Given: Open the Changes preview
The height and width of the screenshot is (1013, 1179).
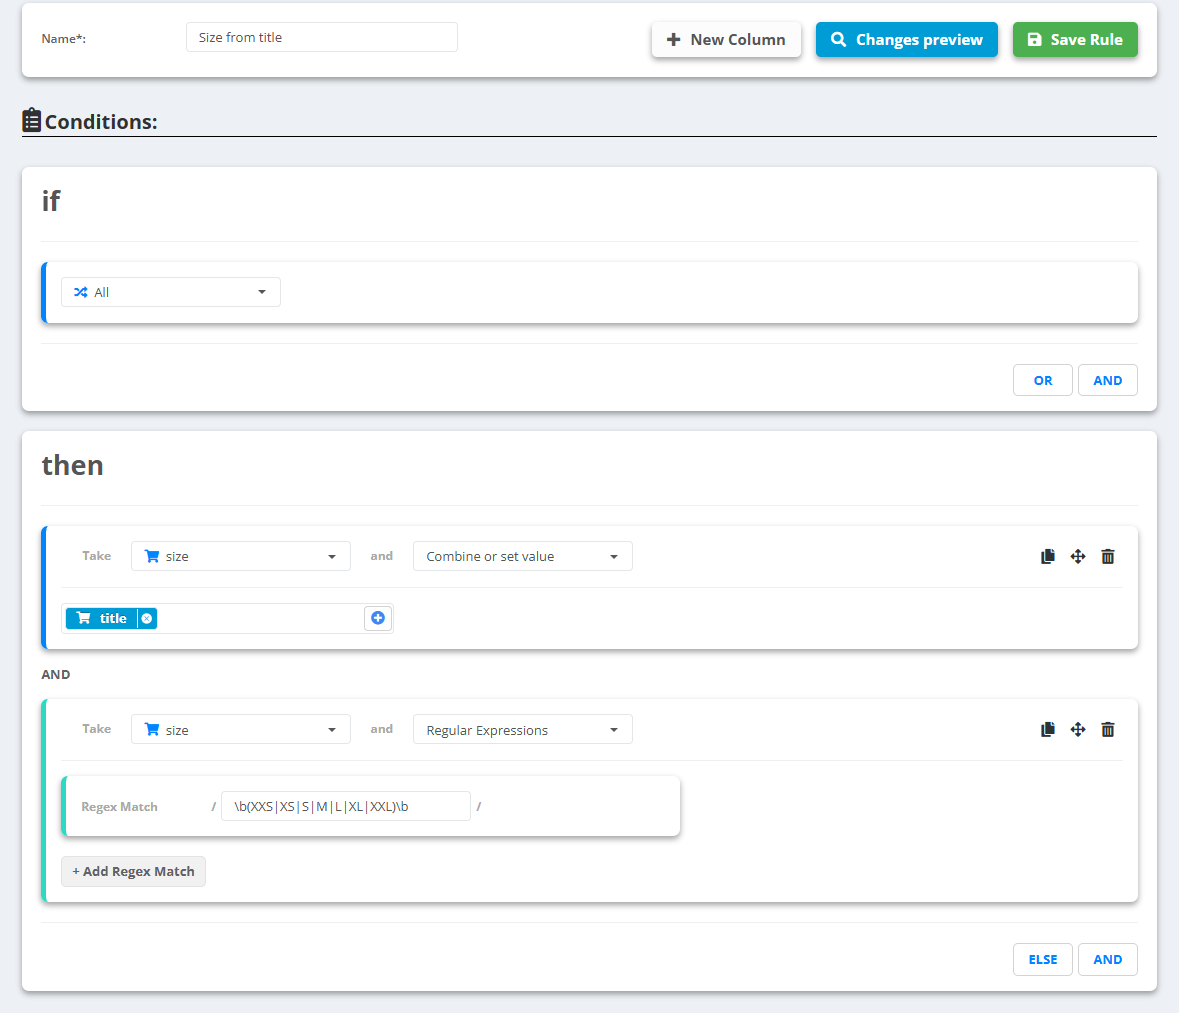Looking at the screenshot, I should coord(906,40).
